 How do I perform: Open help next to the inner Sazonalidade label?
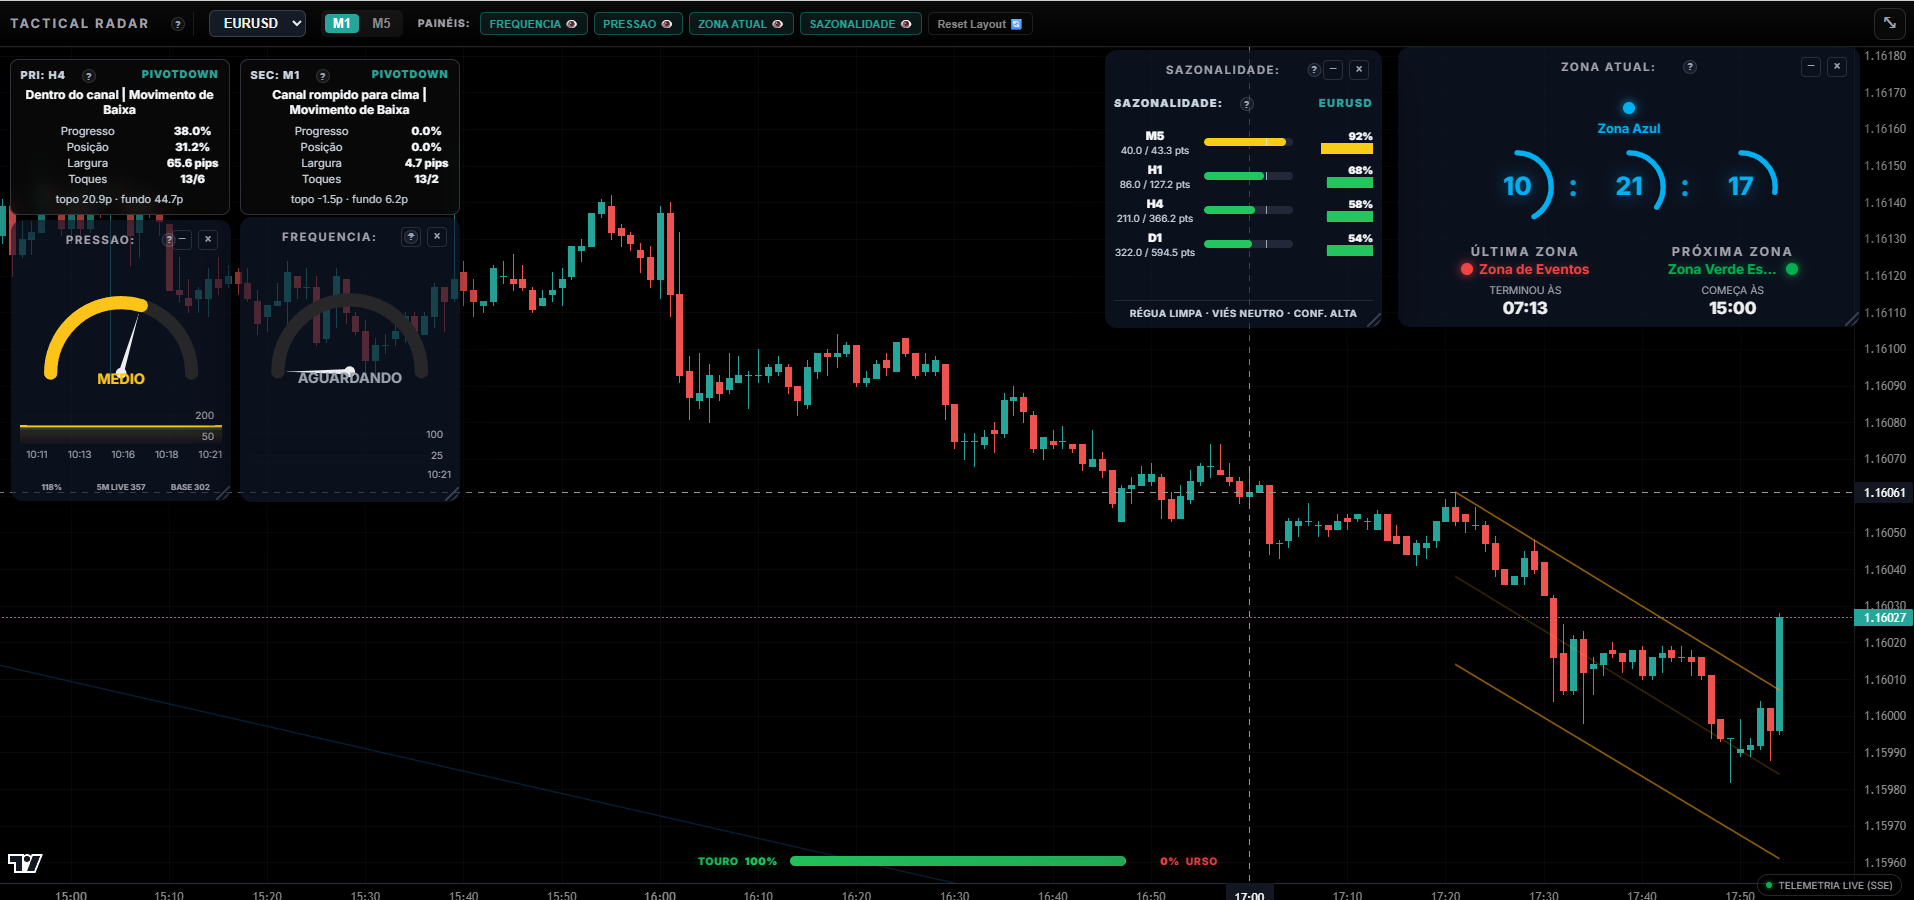(1246, 104)
